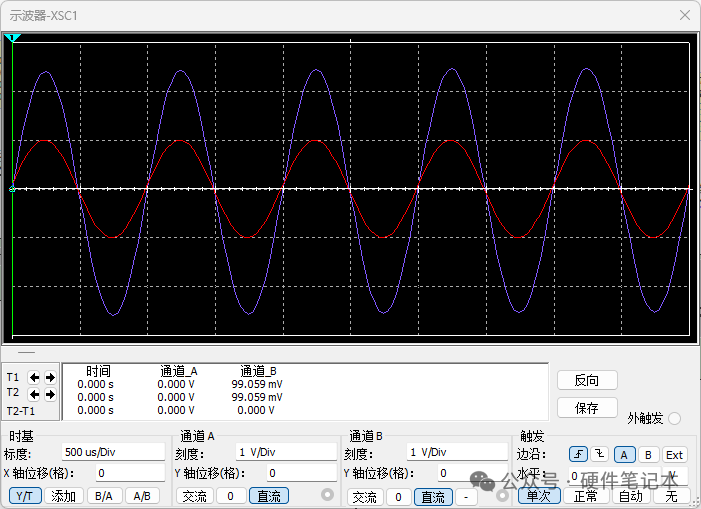Switch timebase to B/A mode
This screenshot has height=509, width=701.
[x=103, y=496]
